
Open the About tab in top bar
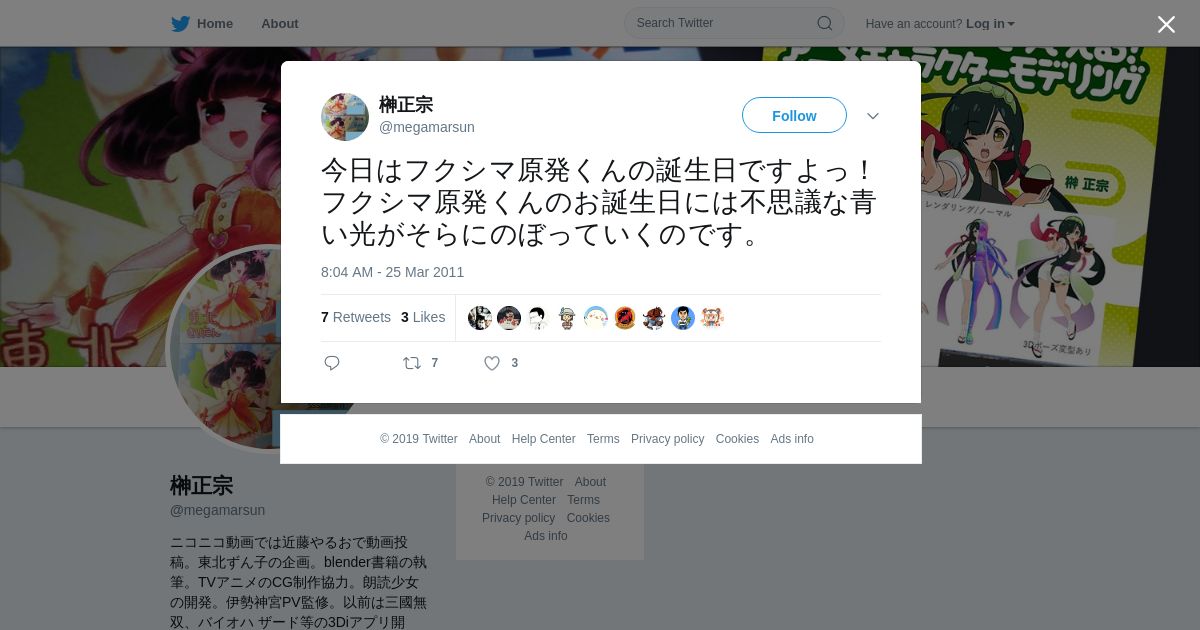pos(280,23)
